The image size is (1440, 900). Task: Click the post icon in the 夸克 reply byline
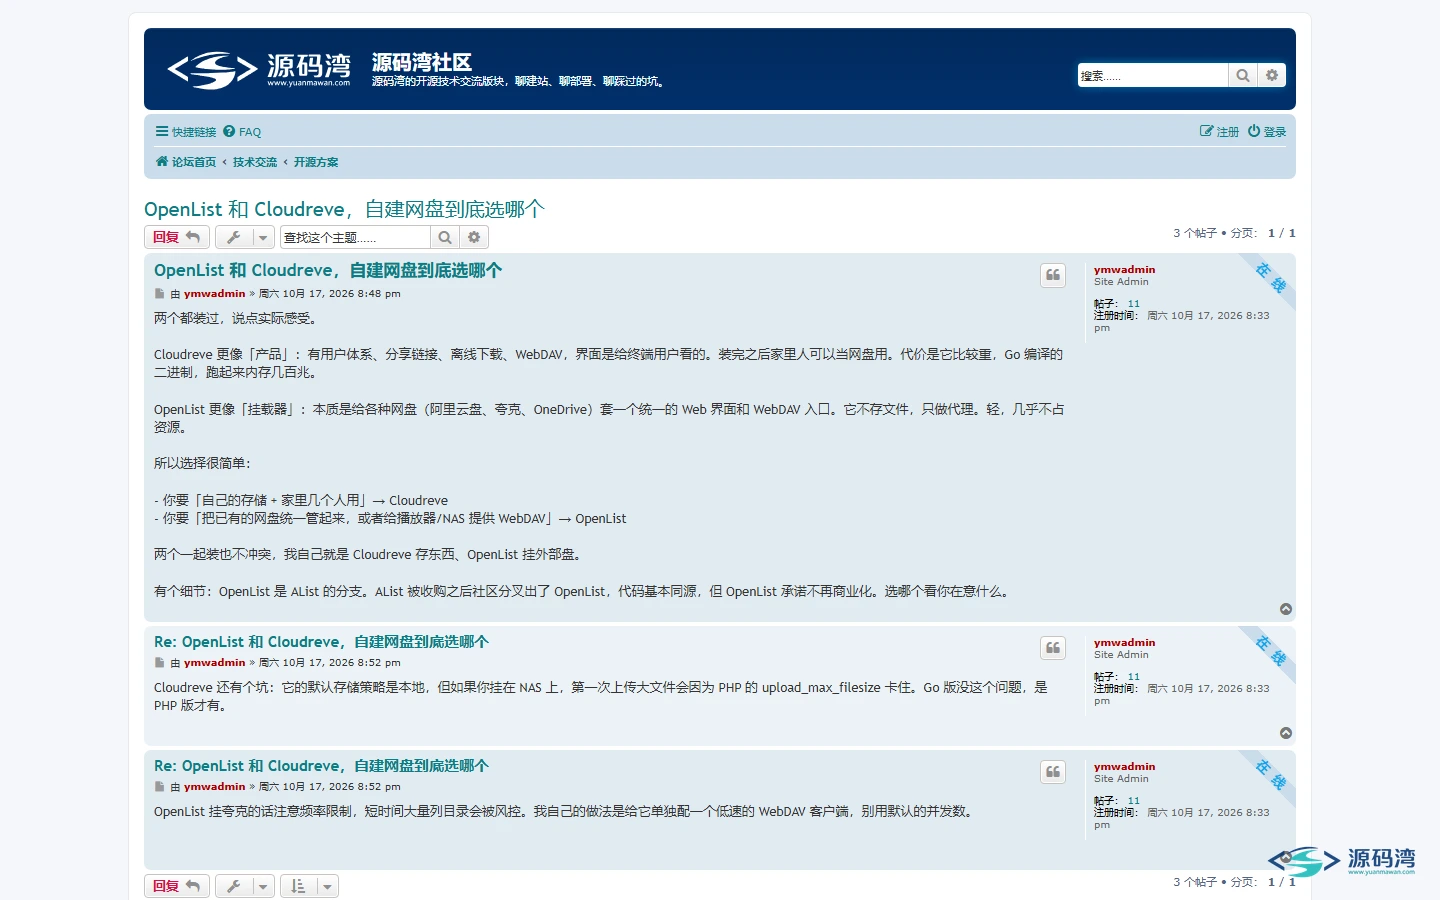159,787
